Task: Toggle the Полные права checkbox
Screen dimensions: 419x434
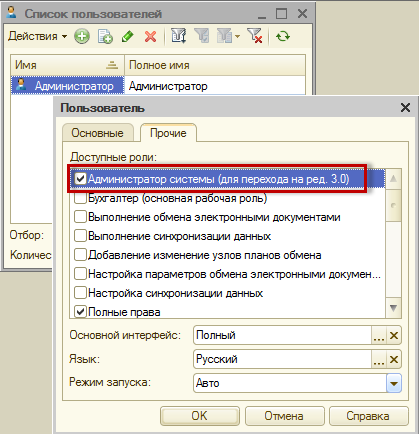Action: coord(80,312)
